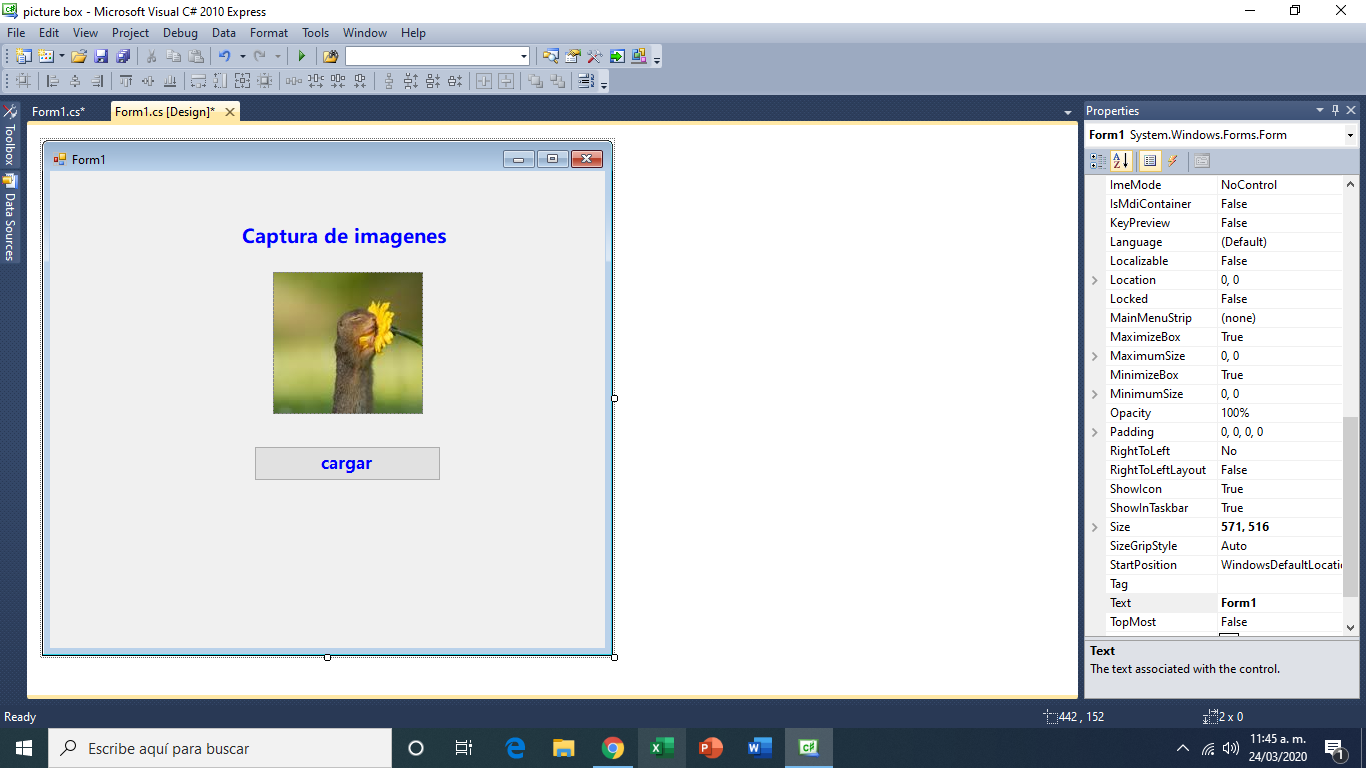This screenshot has height=768, width=1366.
Task: Open the Project menu
Action: click(130, 33)
